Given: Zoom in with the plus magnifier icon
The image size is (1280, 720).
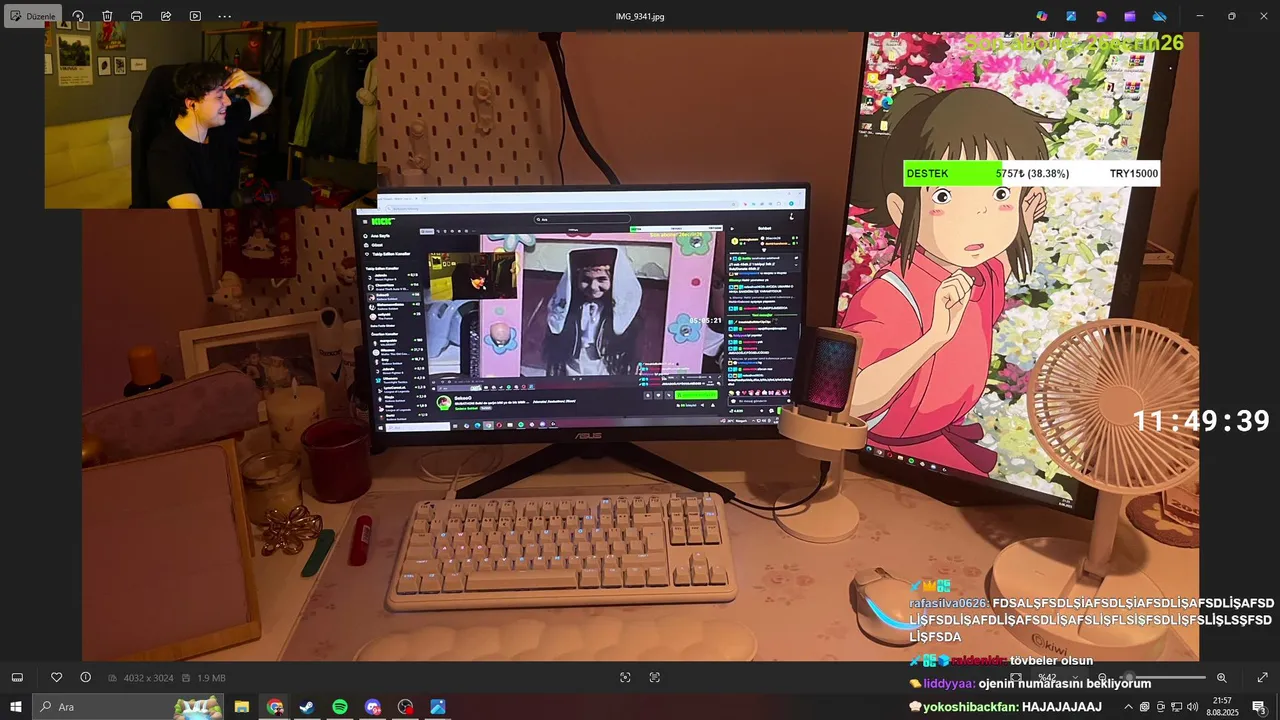Looking at the screenshot, I should [1221, 677].
